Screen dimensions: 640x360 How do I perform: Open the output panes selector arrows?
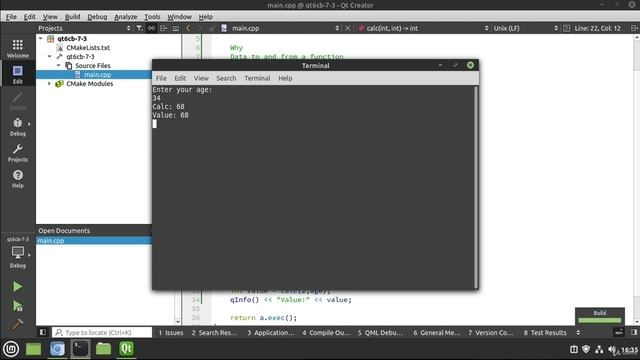click(x=578, y=332)
